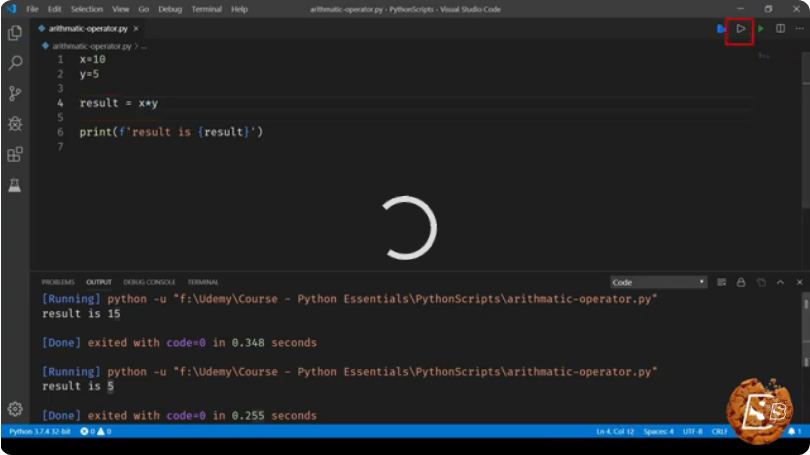This screenshot has height=455, width=810.
Task: Split the editor with split icon
Action: 780,28
